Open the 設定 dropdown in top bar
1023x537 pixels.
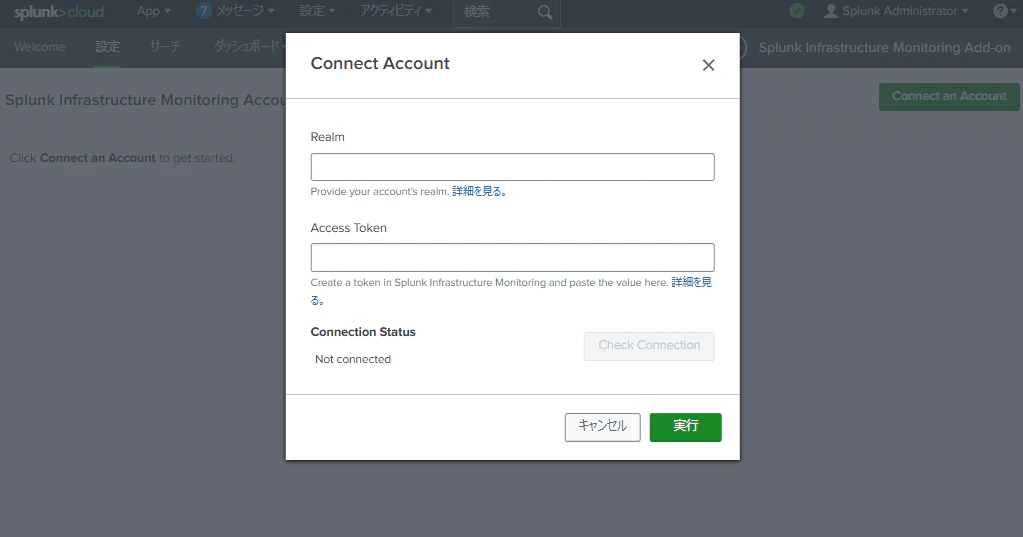(x=317, y=11)
